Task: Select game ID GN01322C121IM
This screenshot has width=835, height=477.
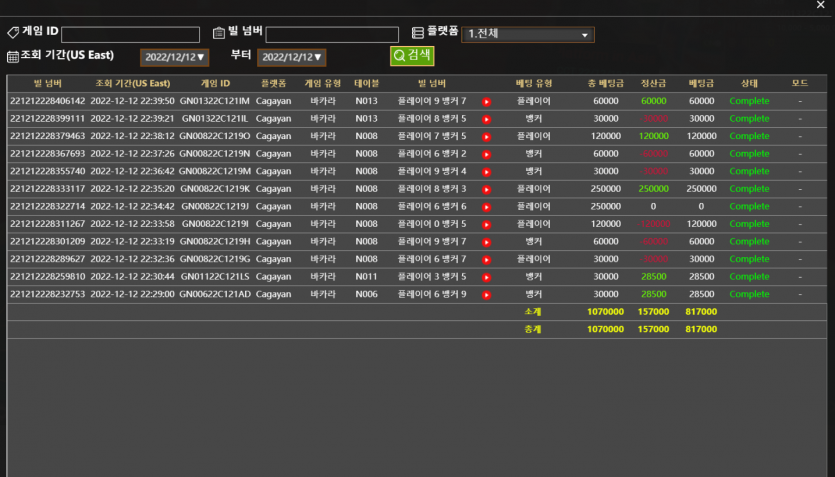Action: [x=215, y=101]
